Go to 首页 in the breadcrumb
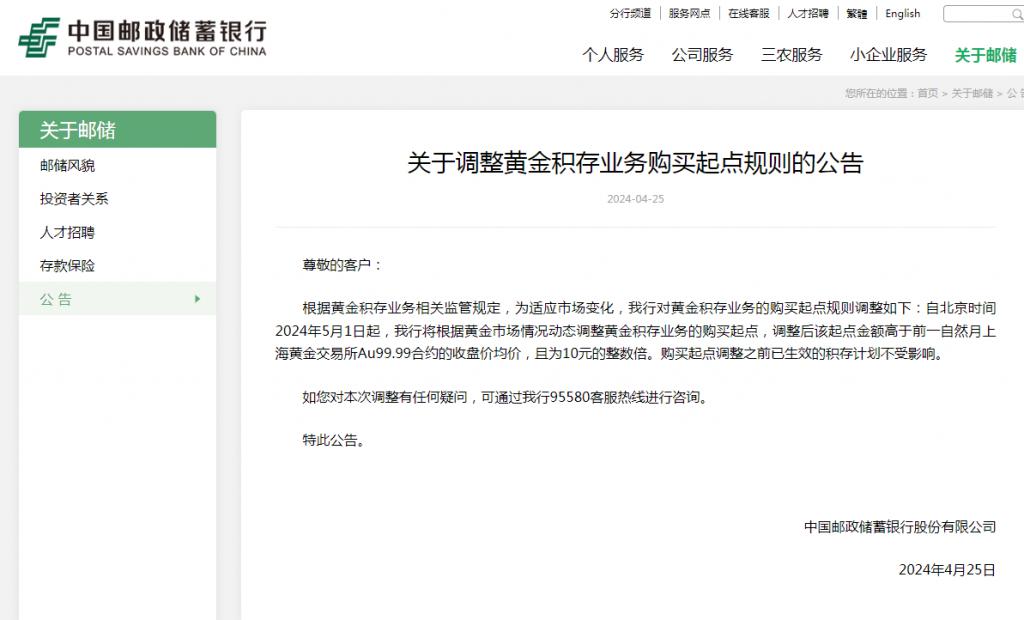The height and width of the screenshot is (620, 1024). pyautogui.click(x=927, y=93)
